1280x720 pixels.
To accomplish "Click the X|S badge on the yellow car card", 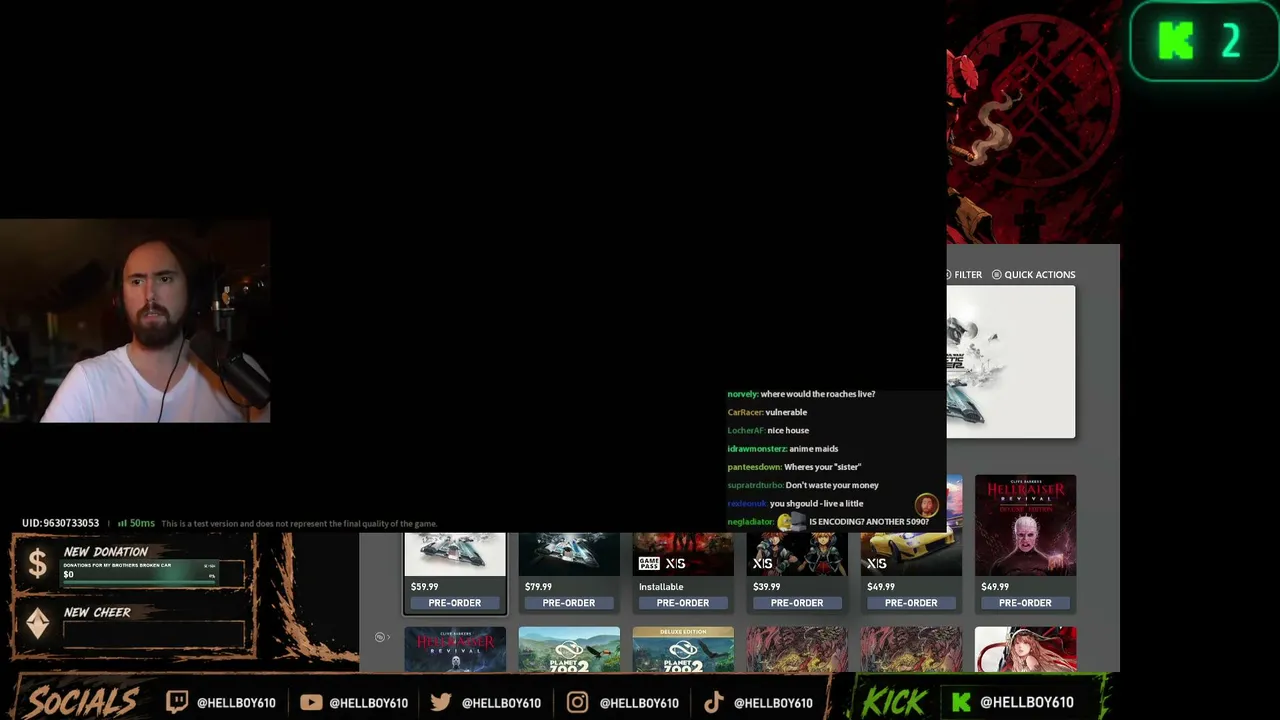I will [876, 564].
